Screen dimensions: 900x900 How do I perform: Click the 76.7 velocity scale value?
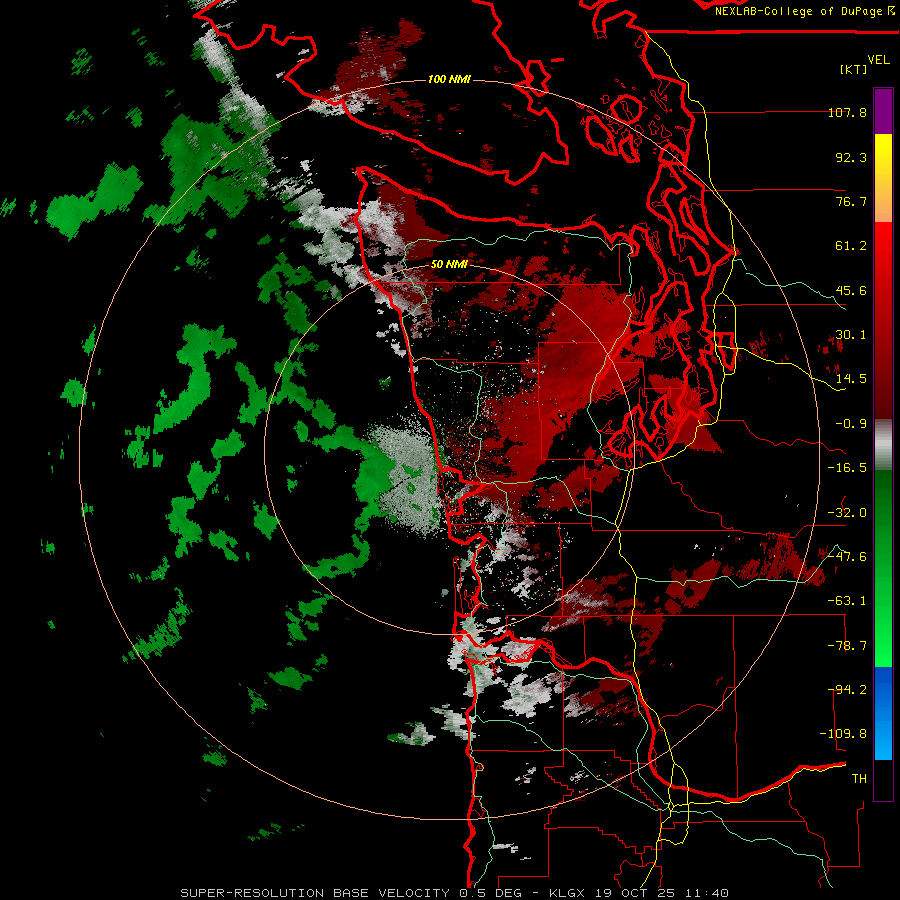(x=851, y=201)
